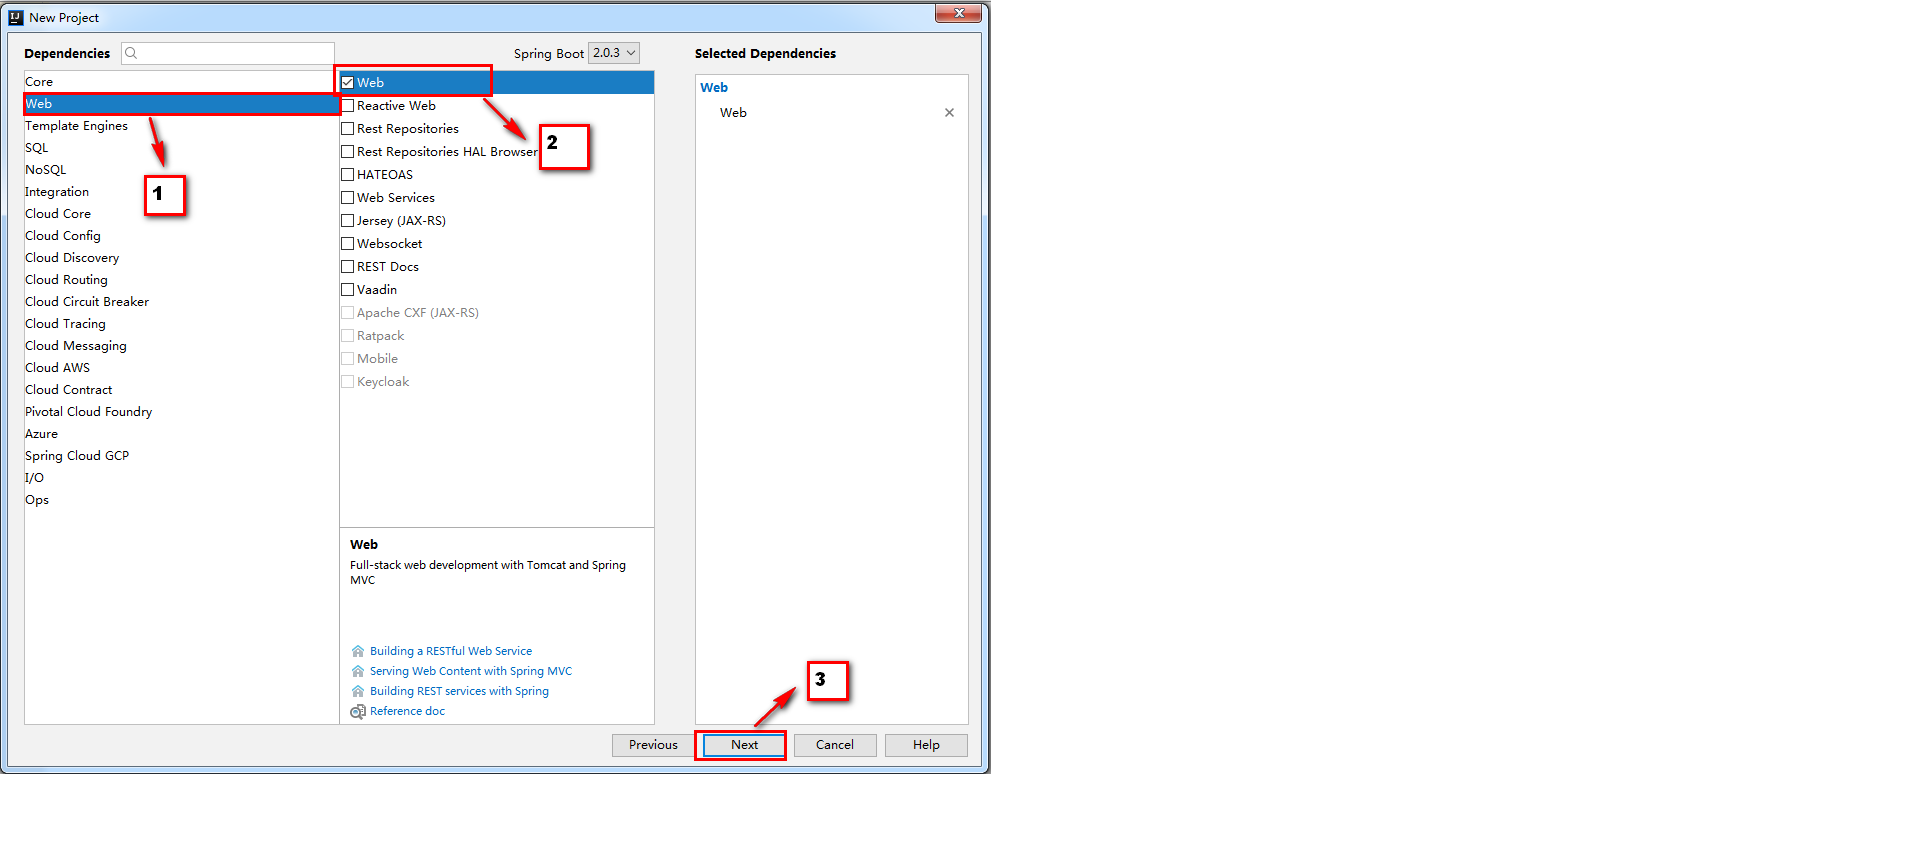Click the guide icon beside Building a RESTful Web Service
The width and height of the screenshot is (1909, 851).
pos(358,651)
